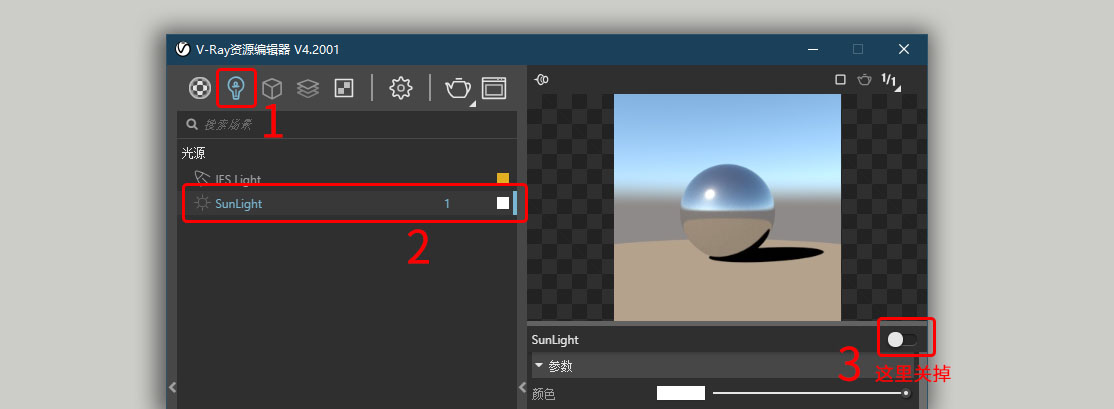
Task: Click the preview scene type icon
Action: coord(541,80)
